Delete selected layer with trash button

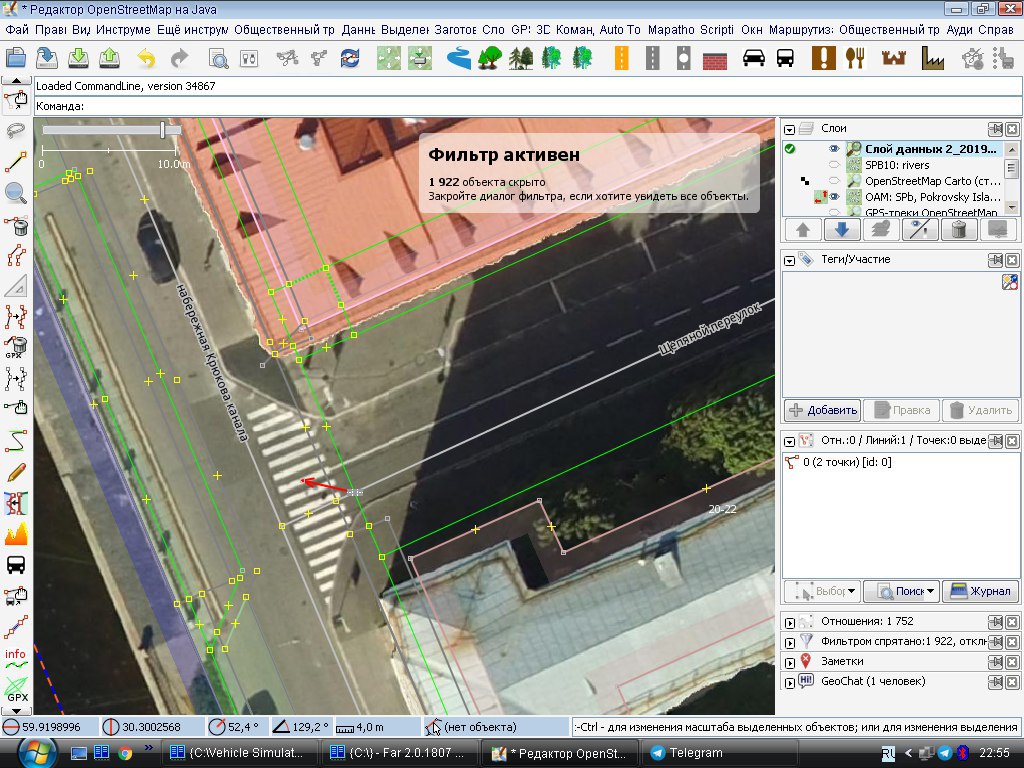(959, 229)
